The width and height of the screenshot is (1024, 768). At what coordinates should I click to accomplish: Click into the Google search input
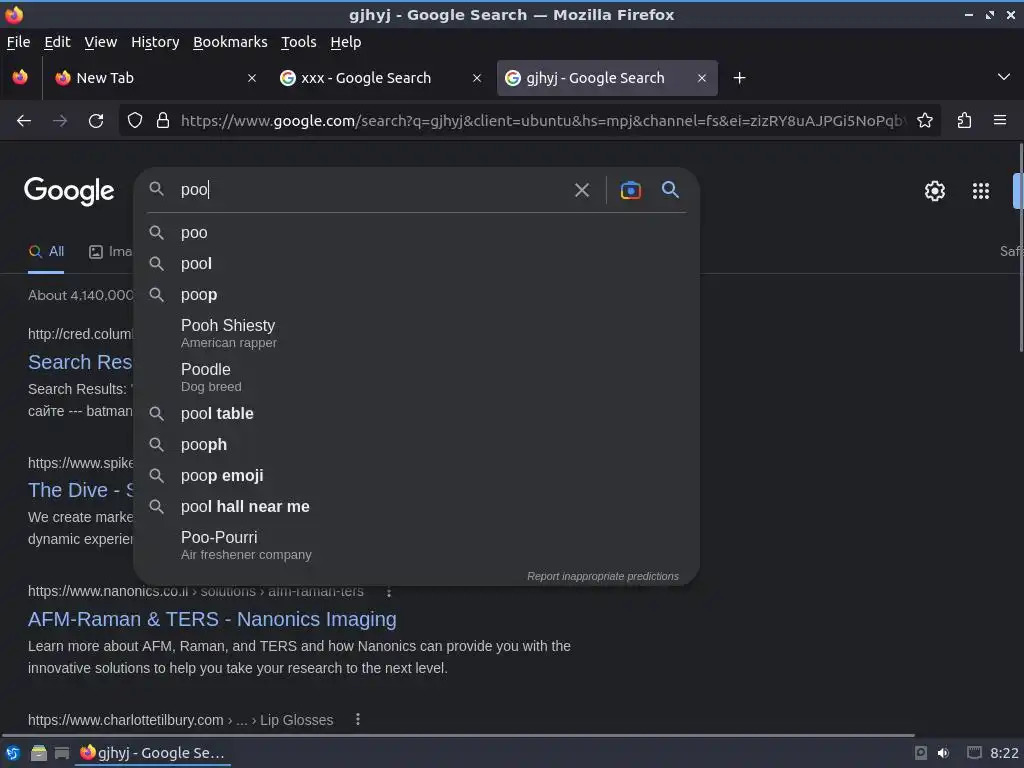pyautogui.click(x=372, y=190)
